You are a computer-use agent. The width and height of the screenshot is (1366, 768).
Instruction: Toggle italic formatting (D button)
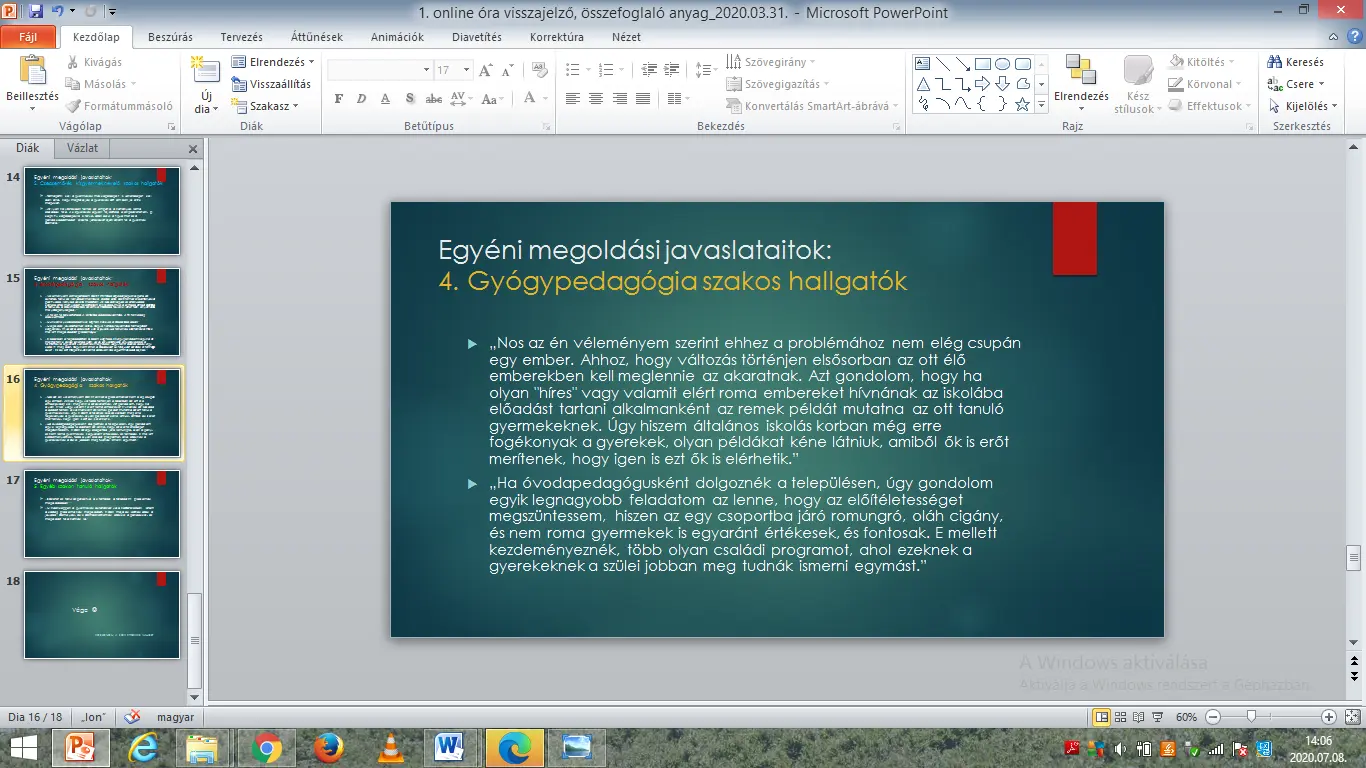coord(361,99)
